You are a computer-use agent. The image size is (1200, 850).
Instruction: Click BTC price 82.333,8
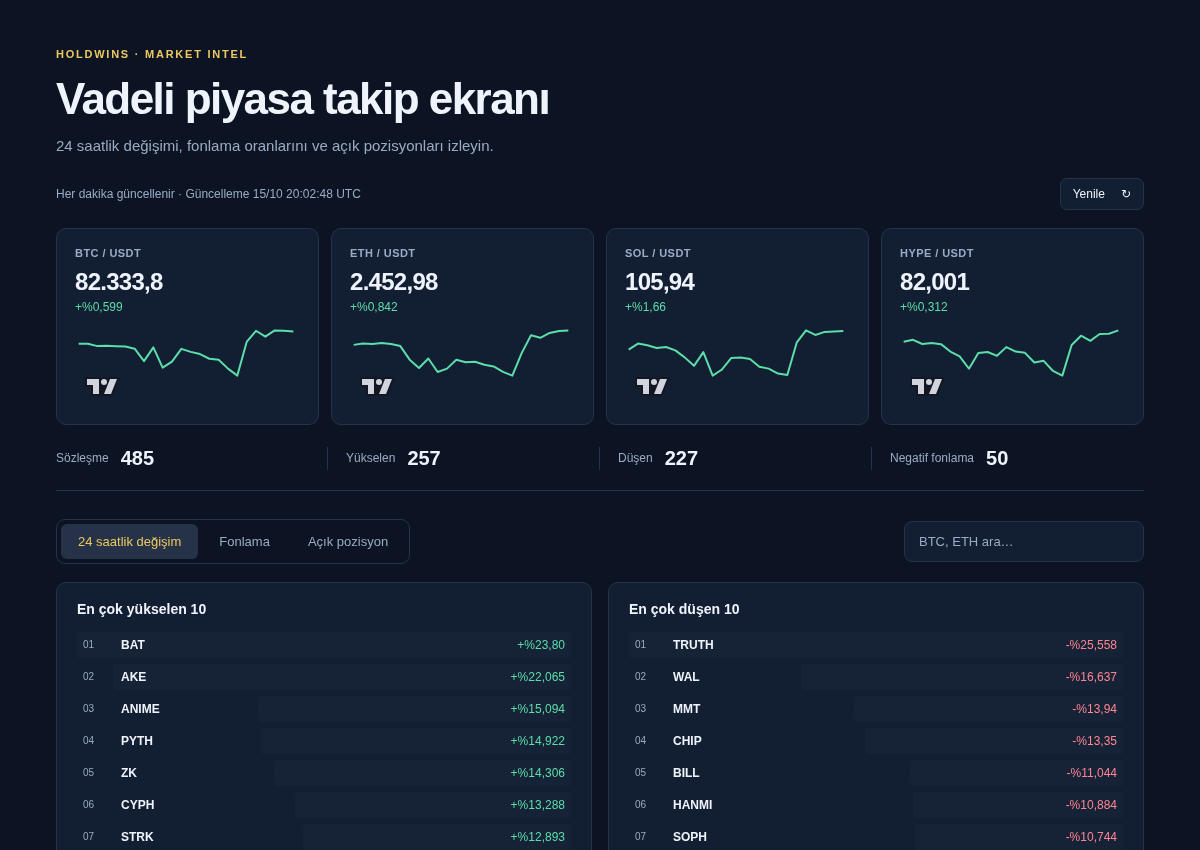pyautogui.click(x=119, y=282)
